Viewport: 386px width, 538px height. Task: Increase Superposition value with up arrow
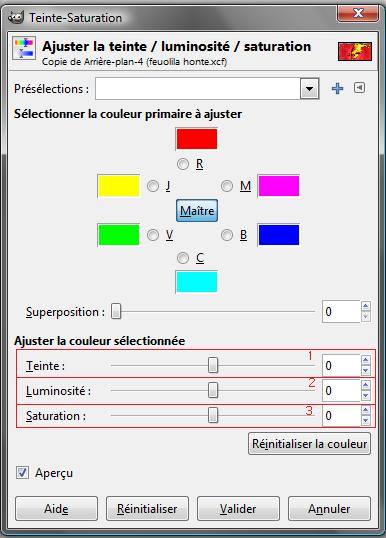(365, 306)
